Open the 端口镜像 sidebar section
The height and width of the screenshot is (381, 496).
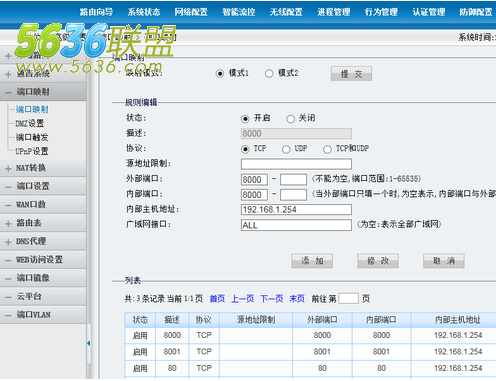[x=43, y=278]
